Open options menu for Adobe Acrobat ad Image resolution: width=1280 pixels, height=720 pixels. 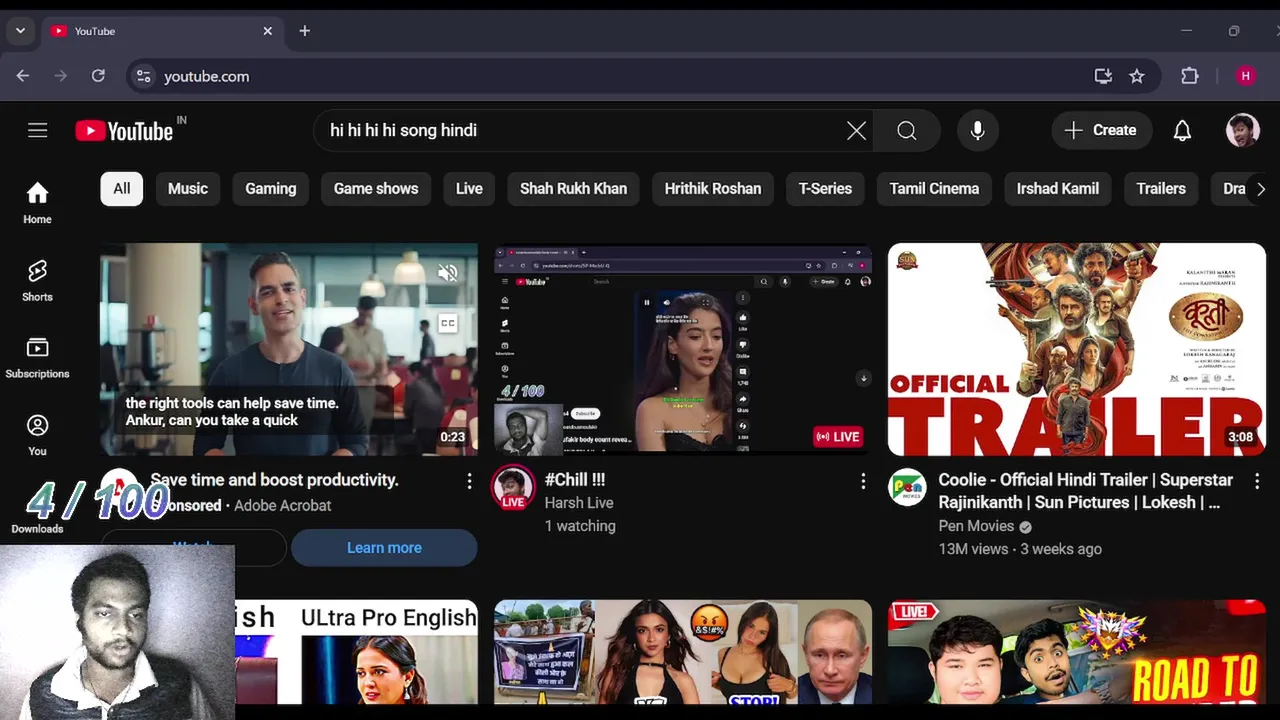click(469, 482)
